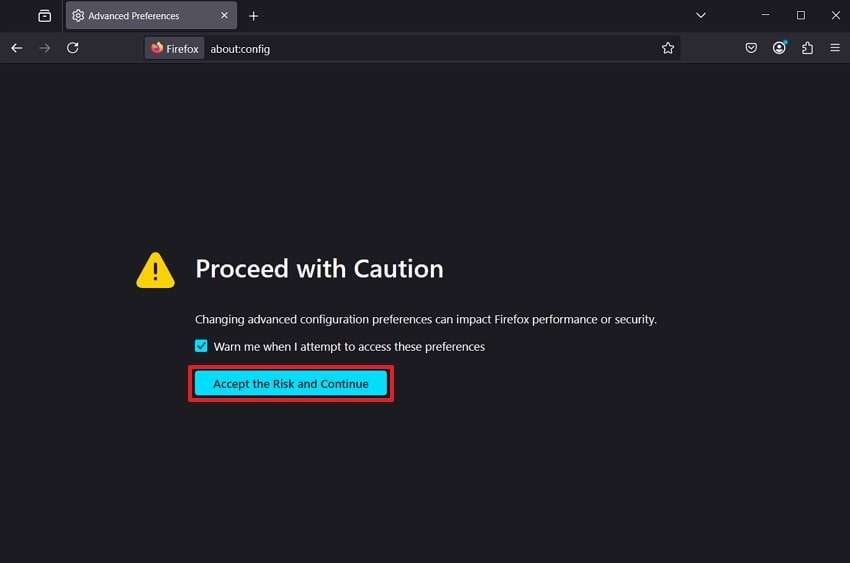Open a new tab with plus button
Screen dimensions: 850x563
[x=254, y=16]
